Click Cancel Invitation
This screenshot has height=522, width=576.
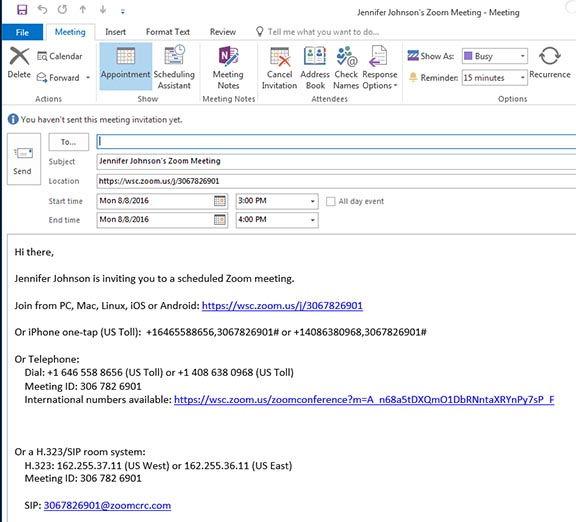pos(279,68)
